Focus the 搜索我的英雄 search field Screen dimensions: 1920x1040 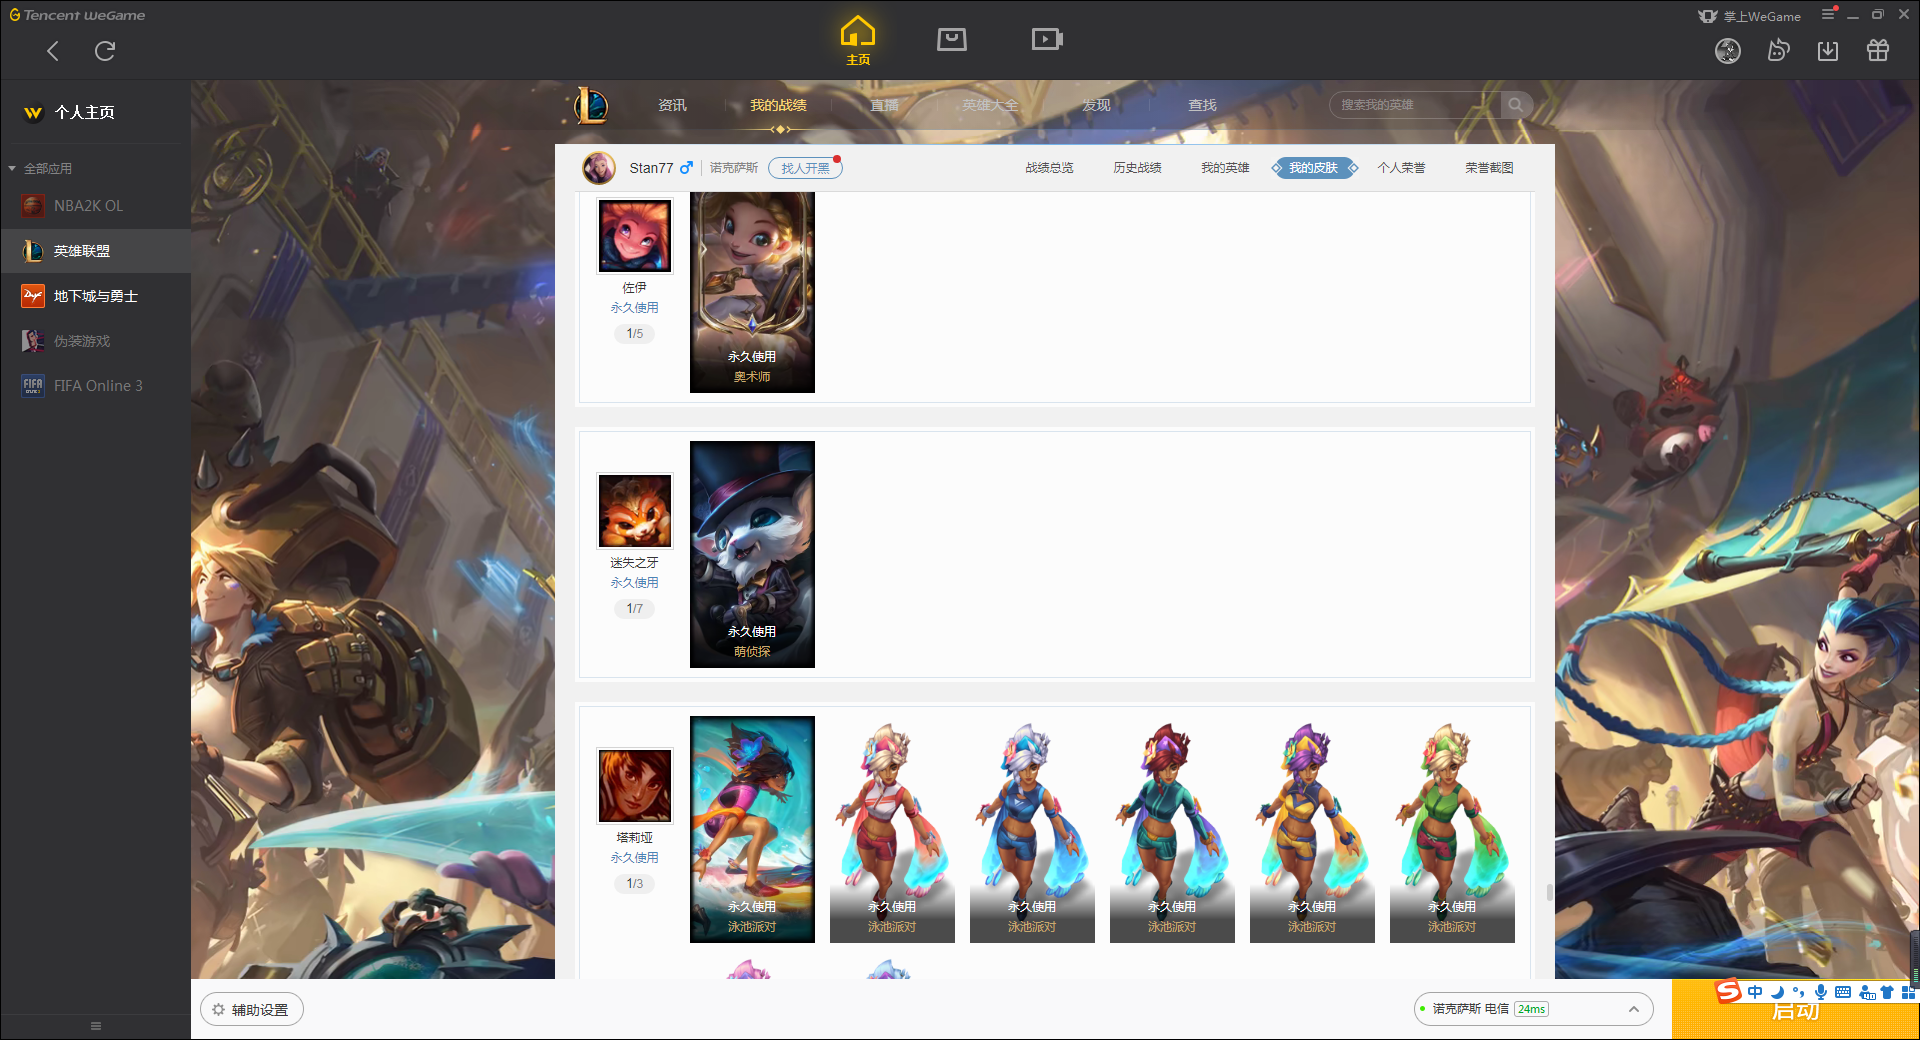coord(1416,105)
